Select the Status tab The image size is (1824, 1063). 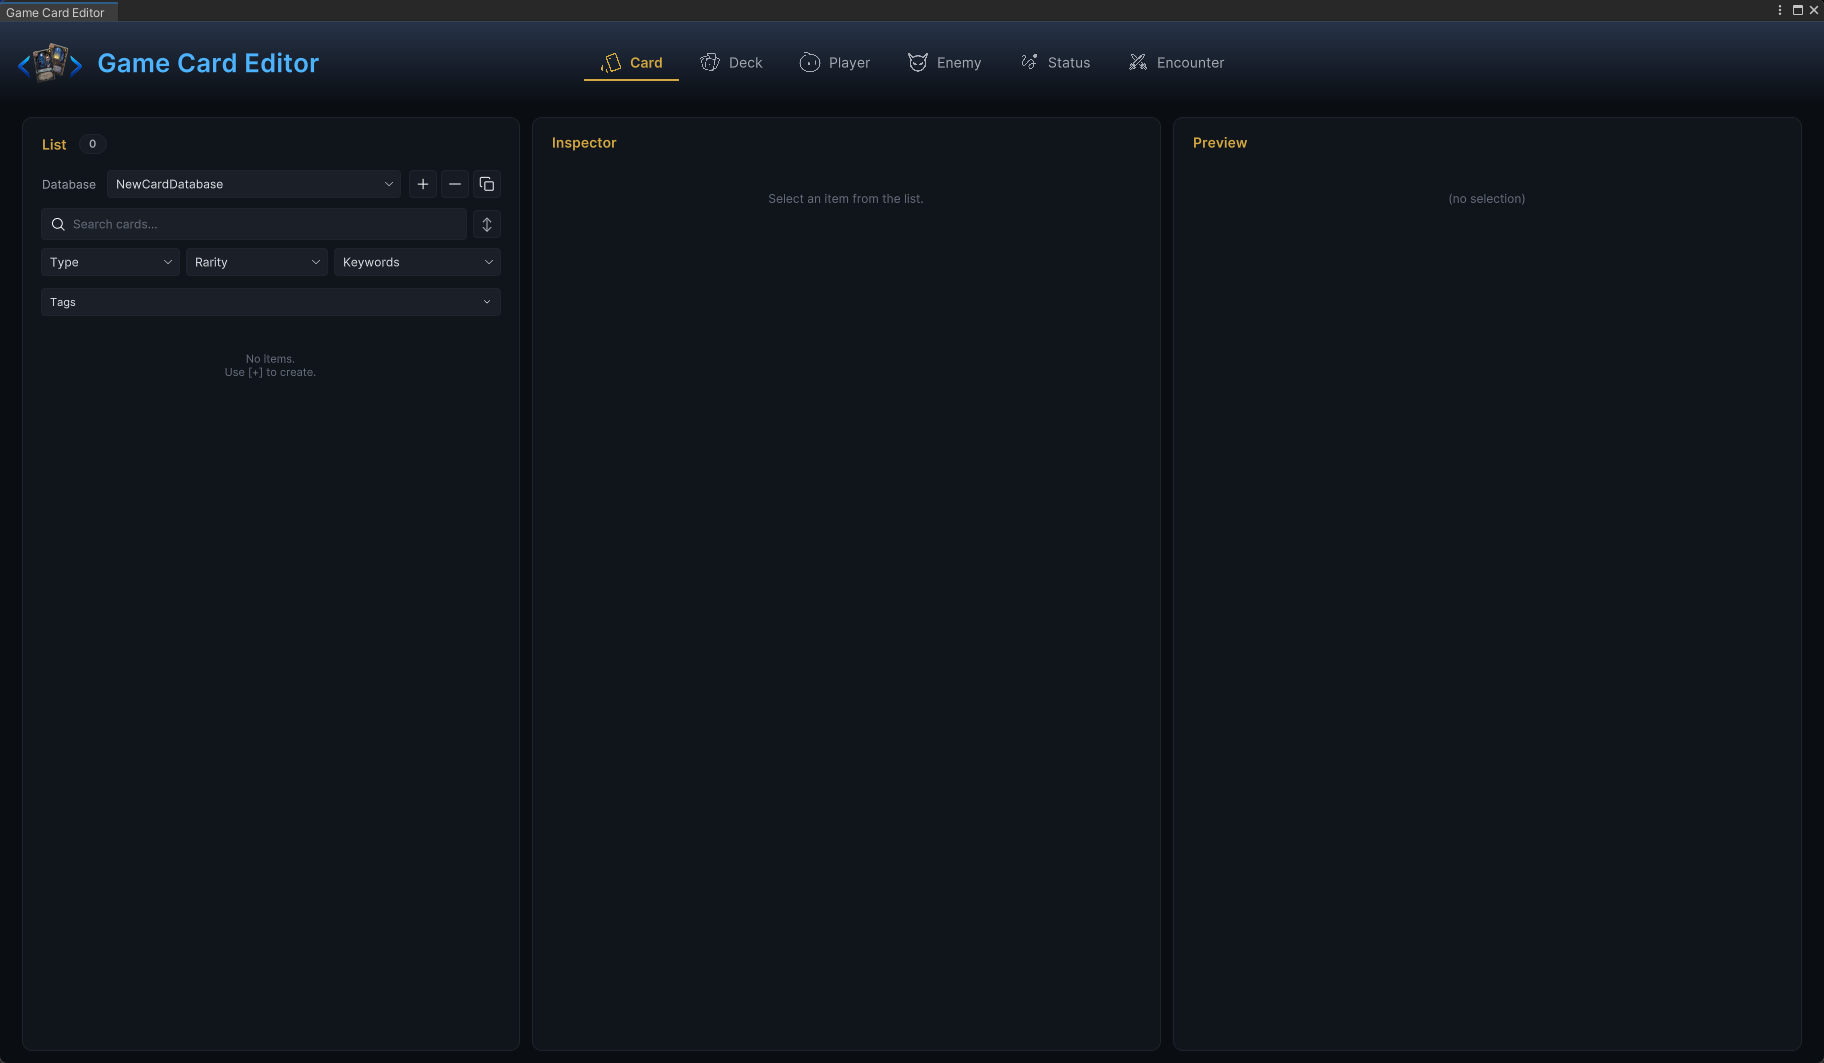point(1055,62)
